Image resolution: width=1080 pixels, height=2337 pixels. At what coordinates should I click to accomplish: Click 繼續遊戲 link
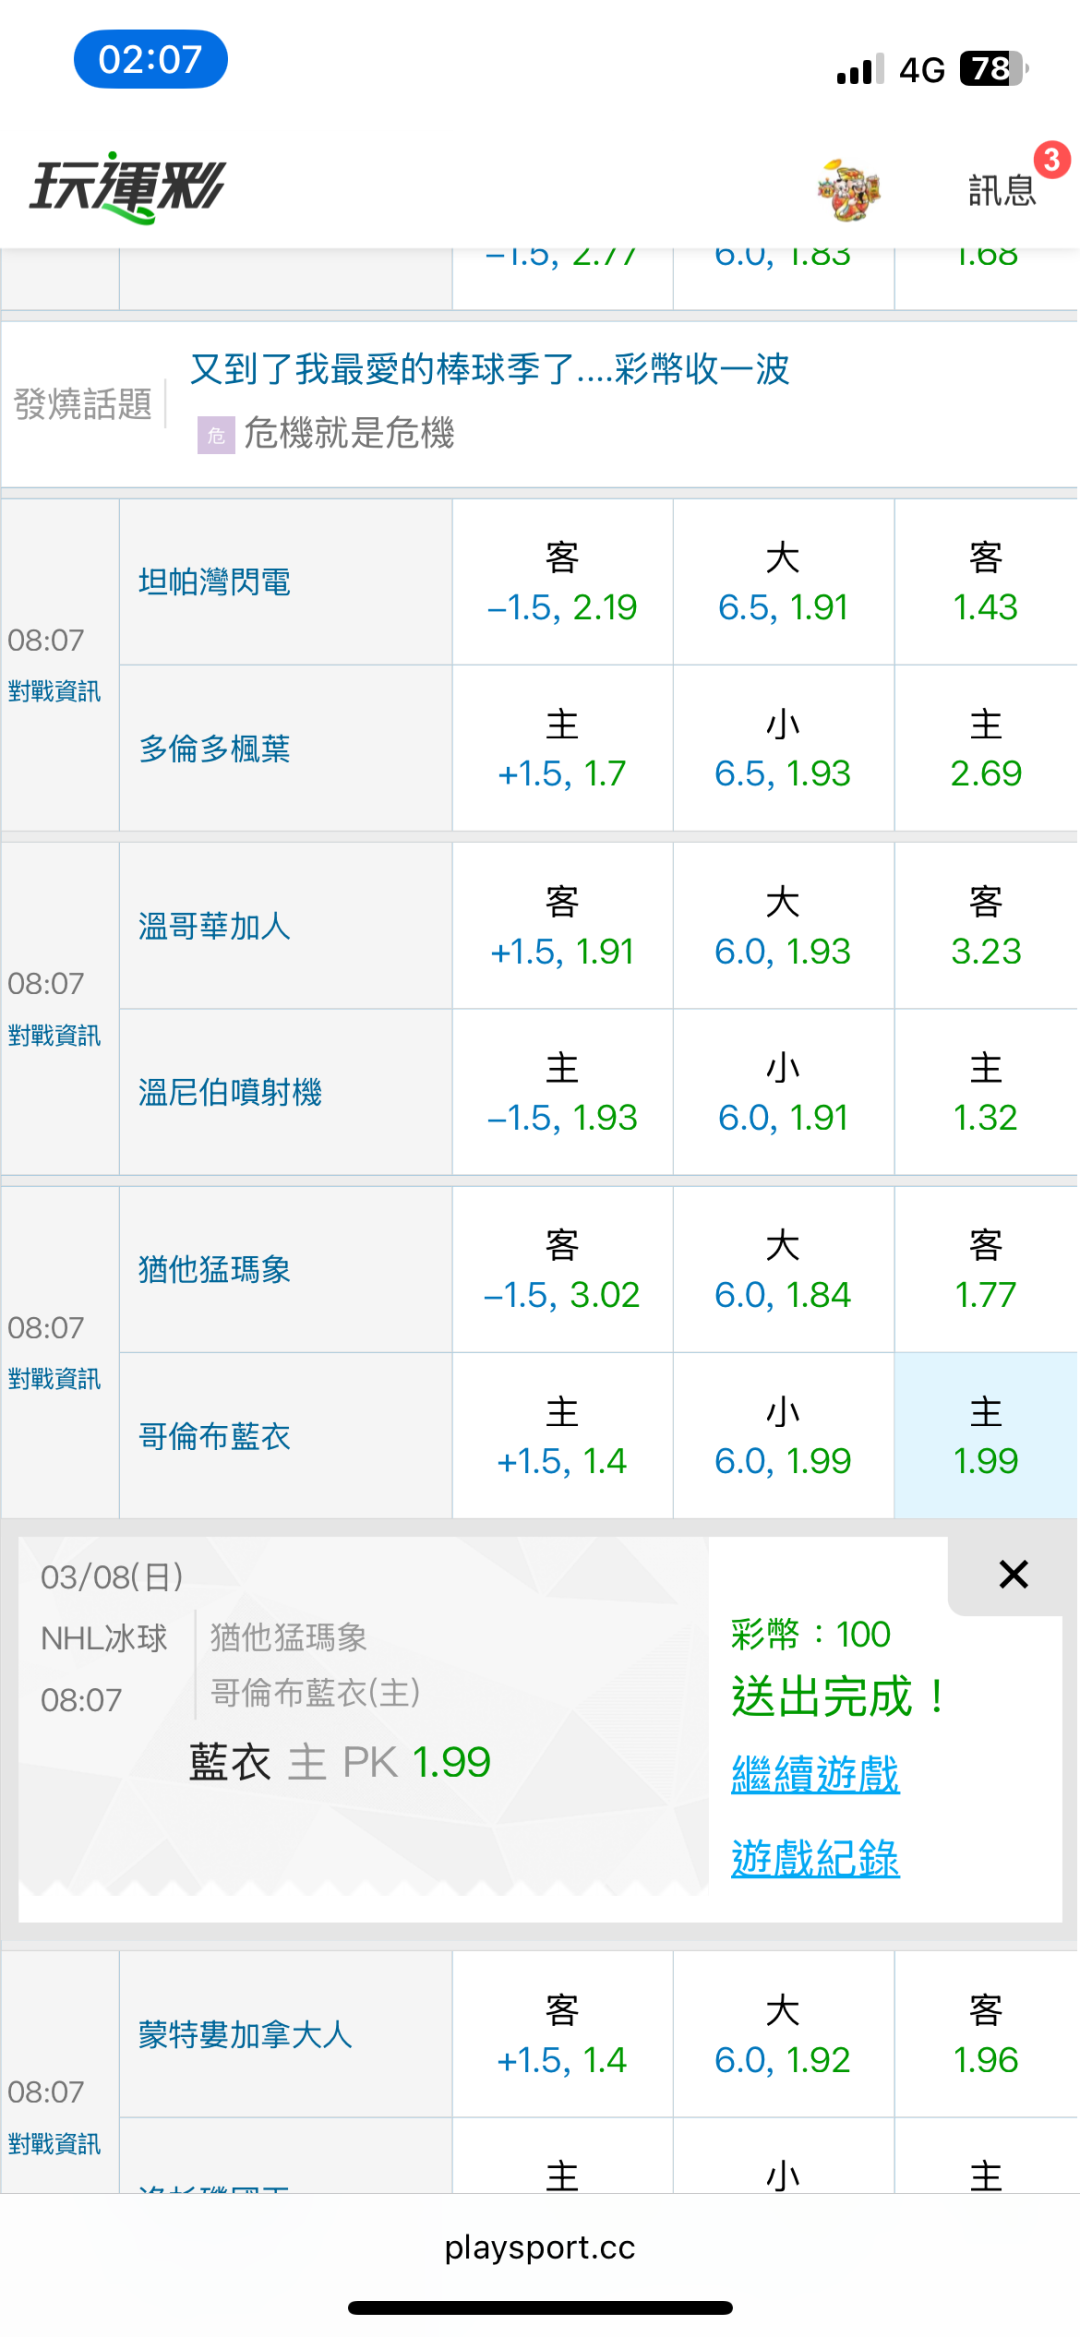pos(815,1775)
